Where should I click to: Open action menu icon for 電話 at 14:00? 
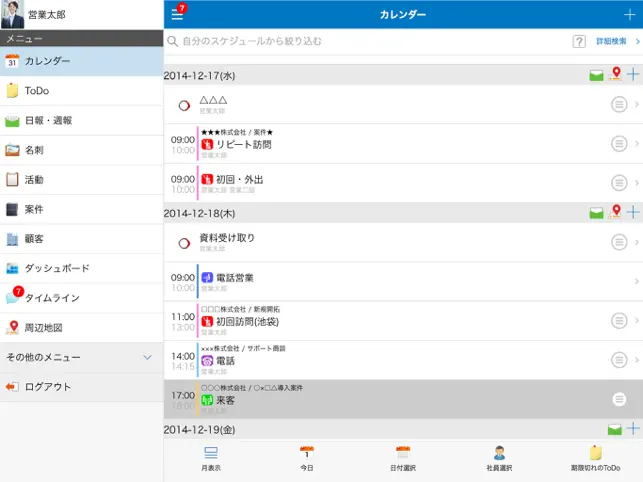pyautogui.click(x=619, y=360)
